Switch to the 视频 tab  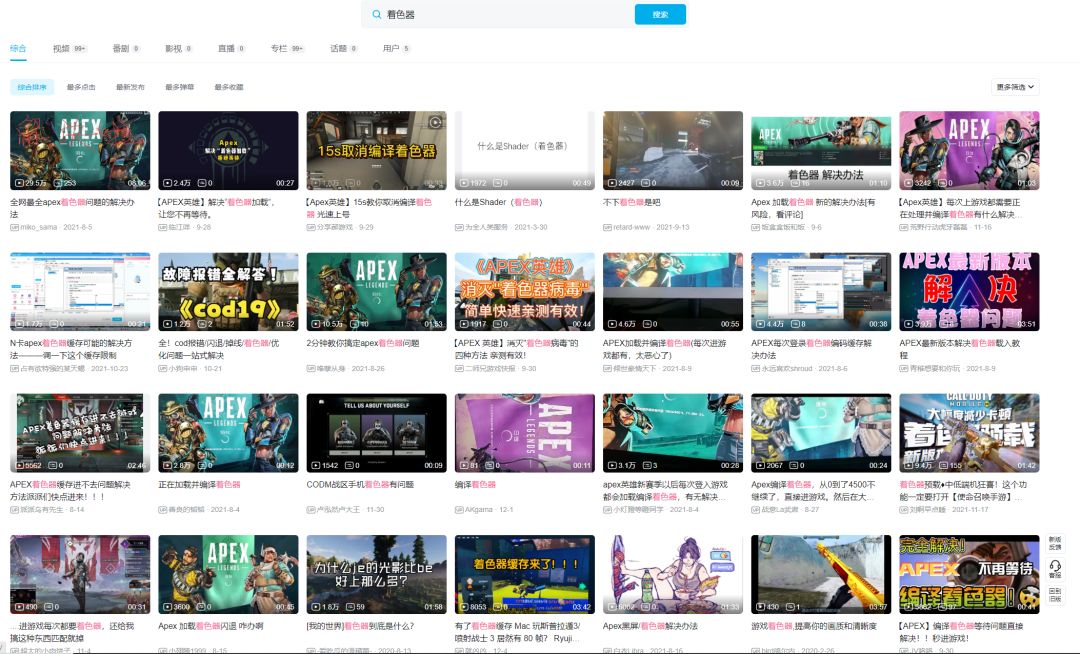tap(69, 48)
